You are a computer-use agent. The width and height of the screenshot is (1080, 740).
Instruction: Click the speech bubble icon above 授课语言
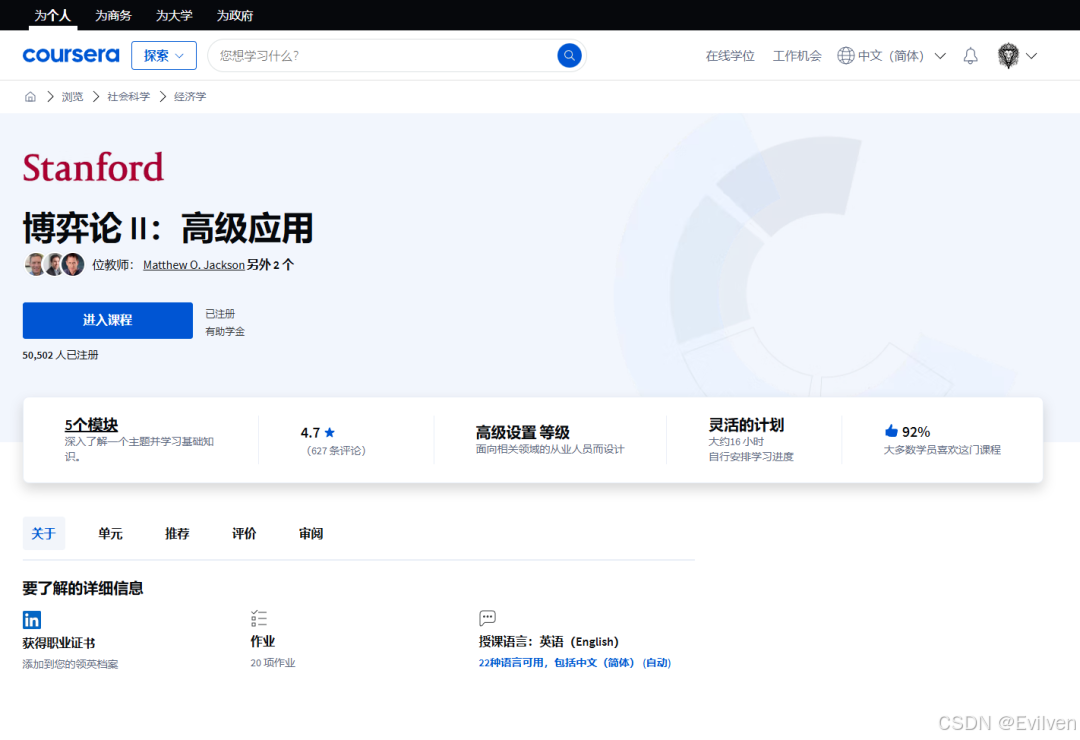tap(487, 617)
